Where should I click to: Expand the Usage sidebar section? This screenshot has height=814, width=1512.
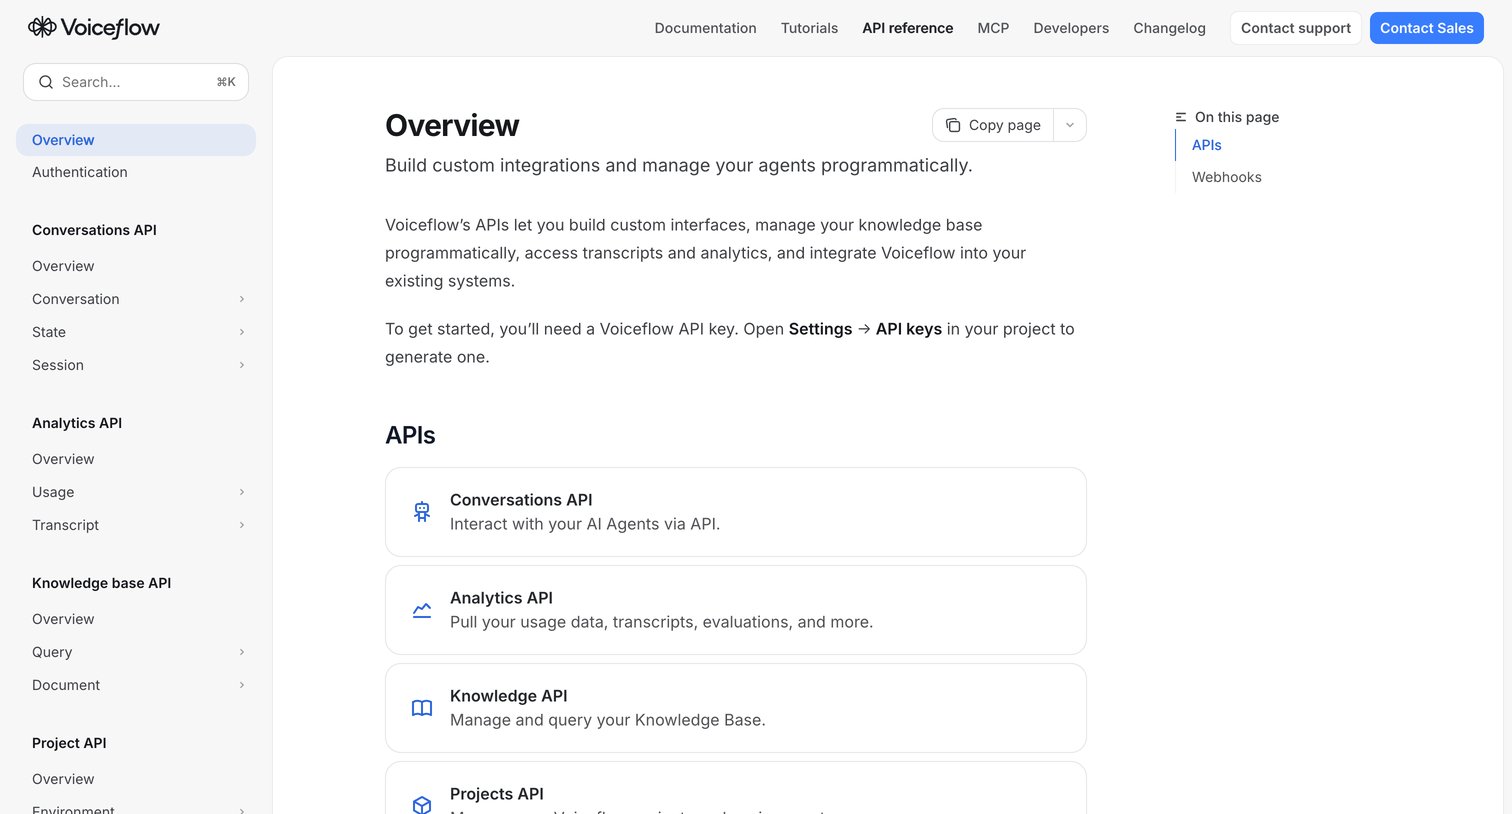pyautogui.click(x=242, y=492)
